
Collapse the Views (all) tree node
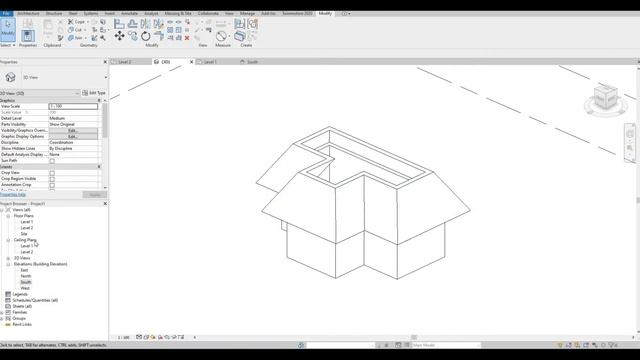[x=2, y=210]
